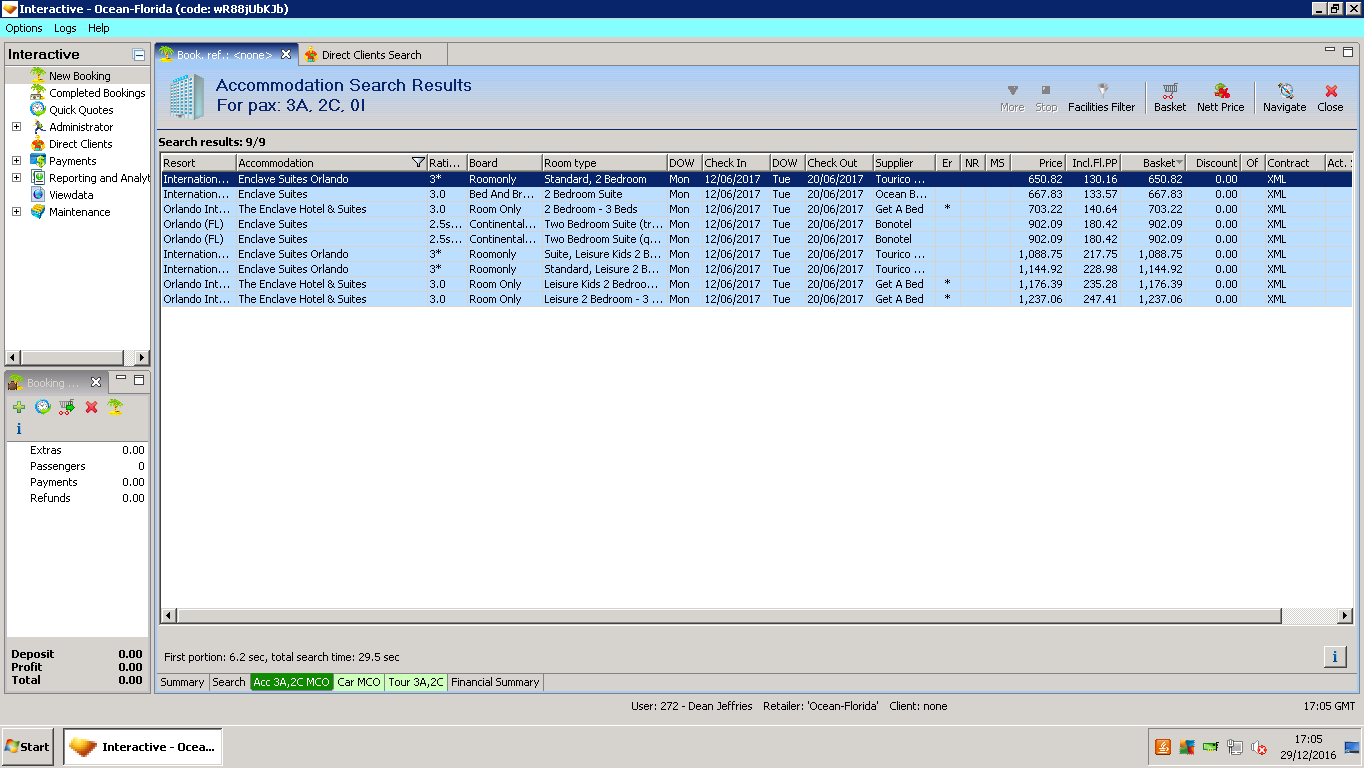Viewport: 1364px width, 768px height.
Task: Switch to the Direct Clients Search tab
Action: 371,55
